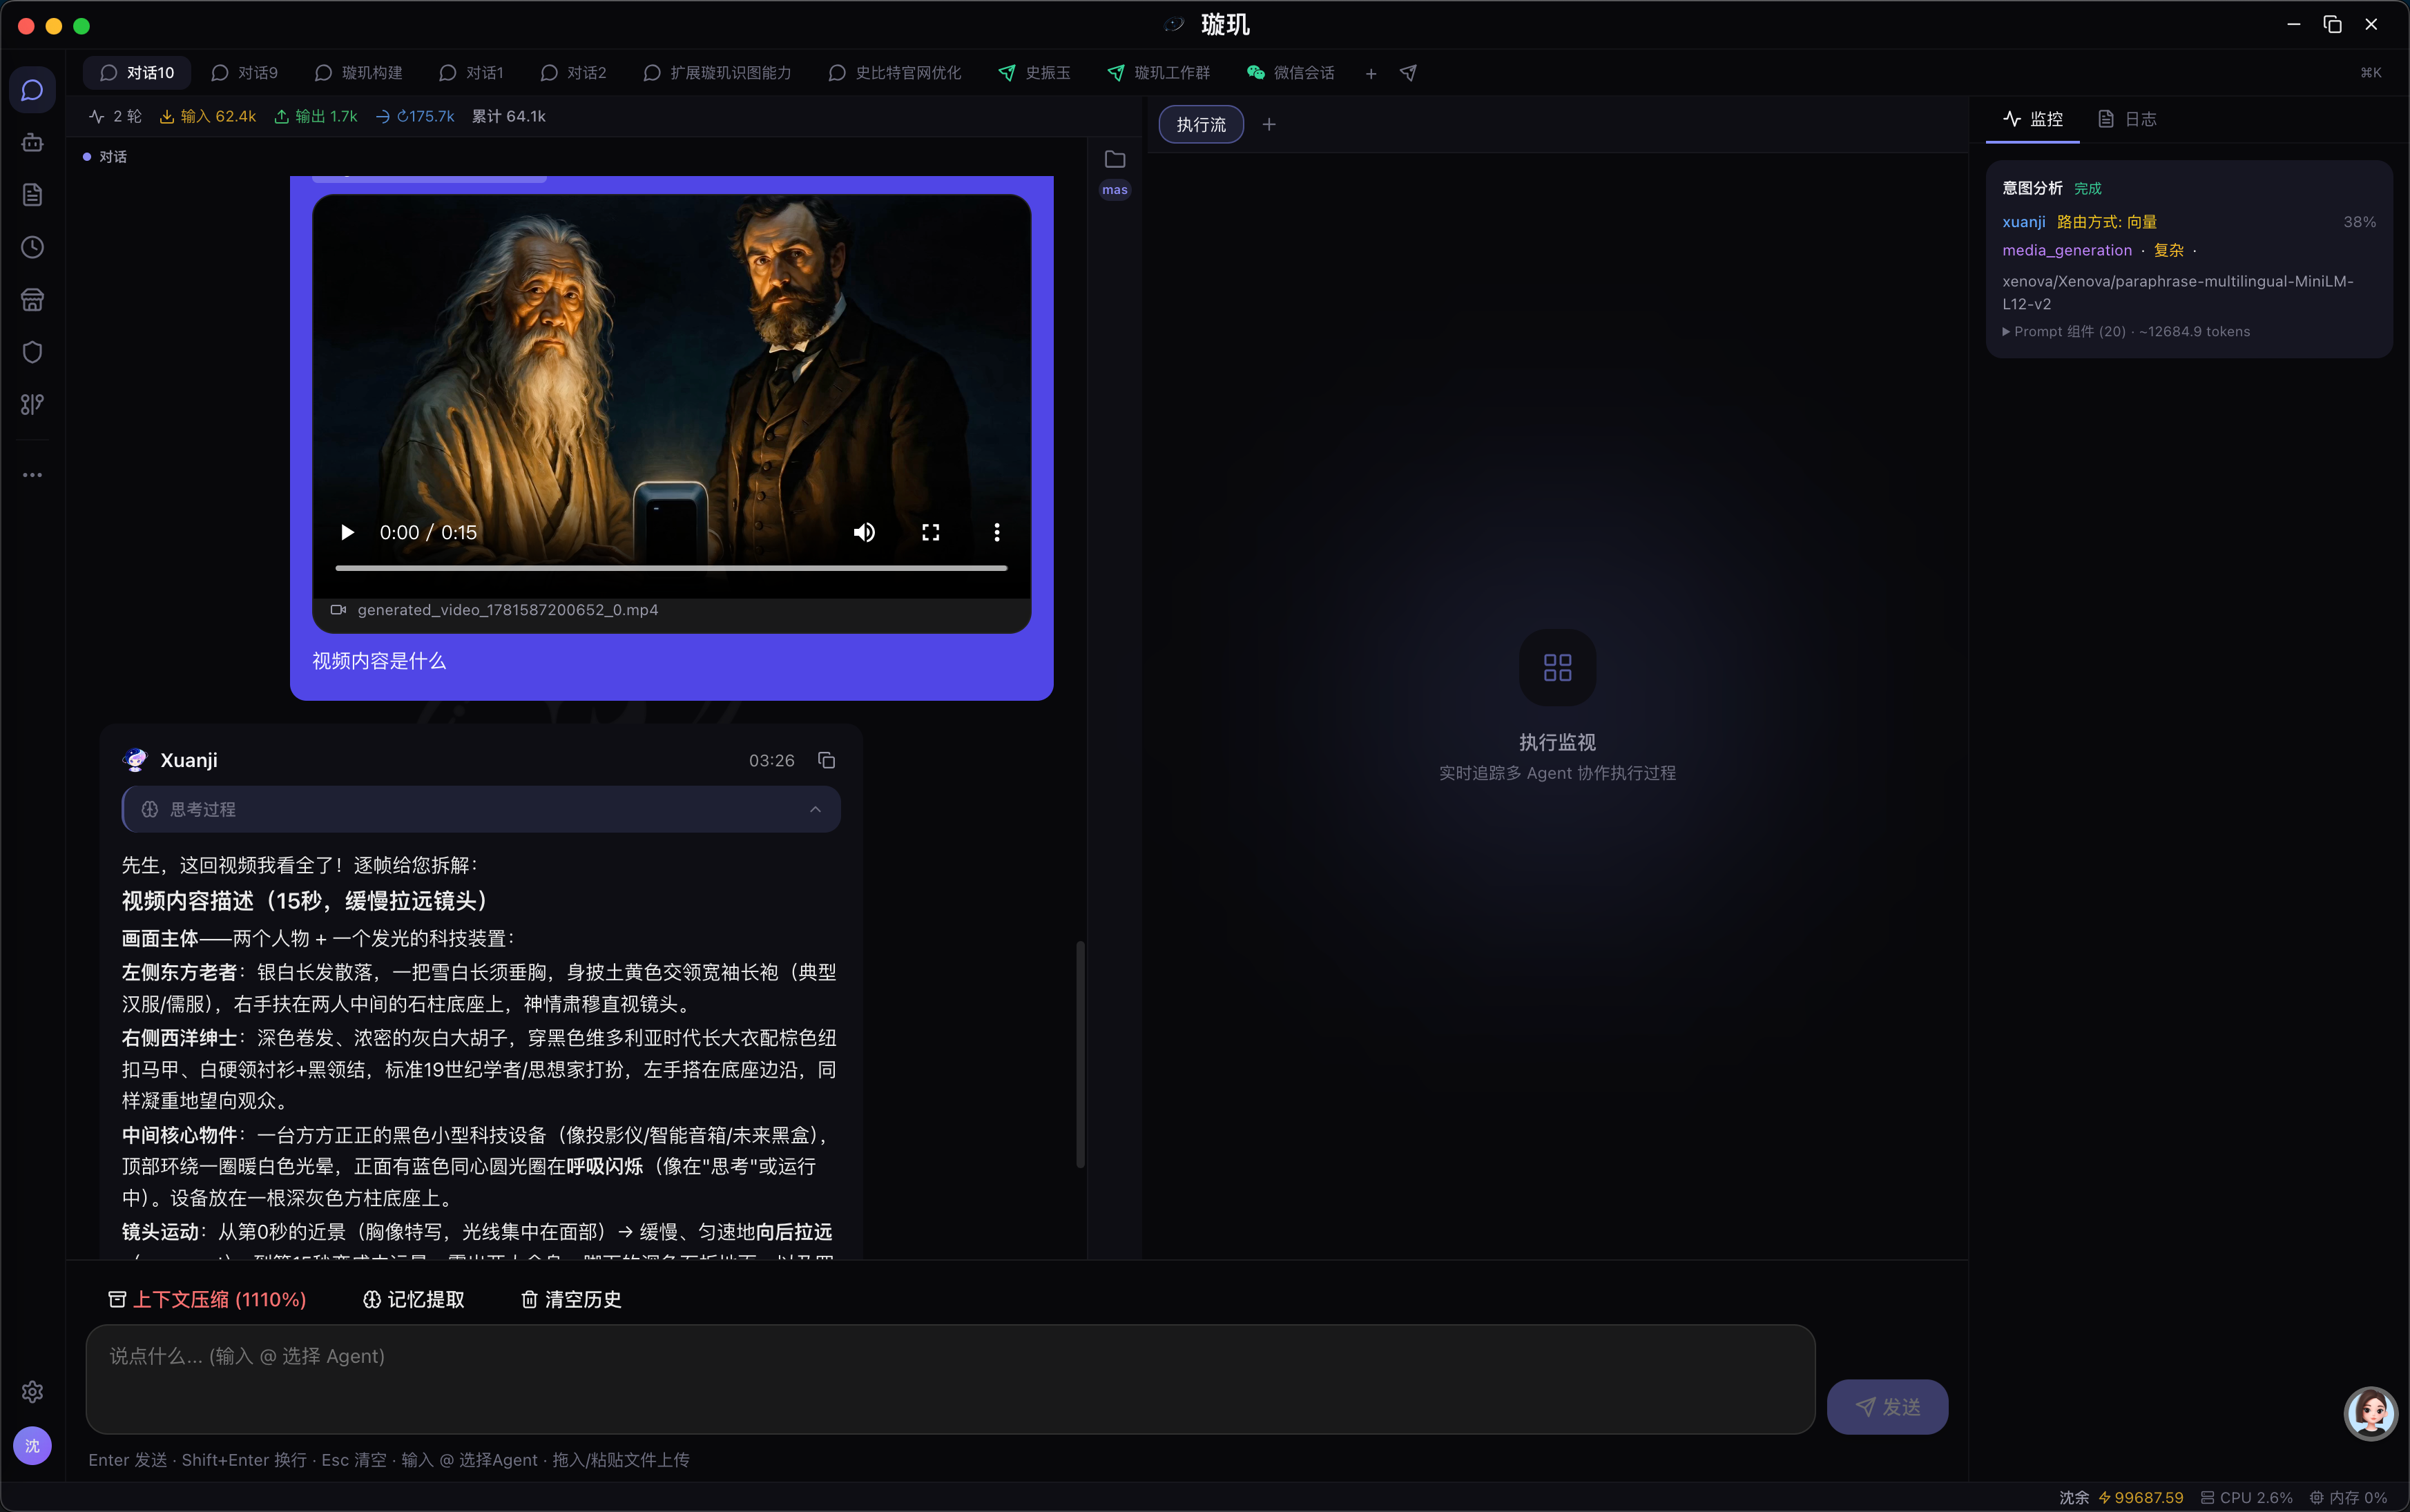Click the plus icon to add a new conversation tab
This screenshot has height=1512, width=2410.
pos(1371,73)
